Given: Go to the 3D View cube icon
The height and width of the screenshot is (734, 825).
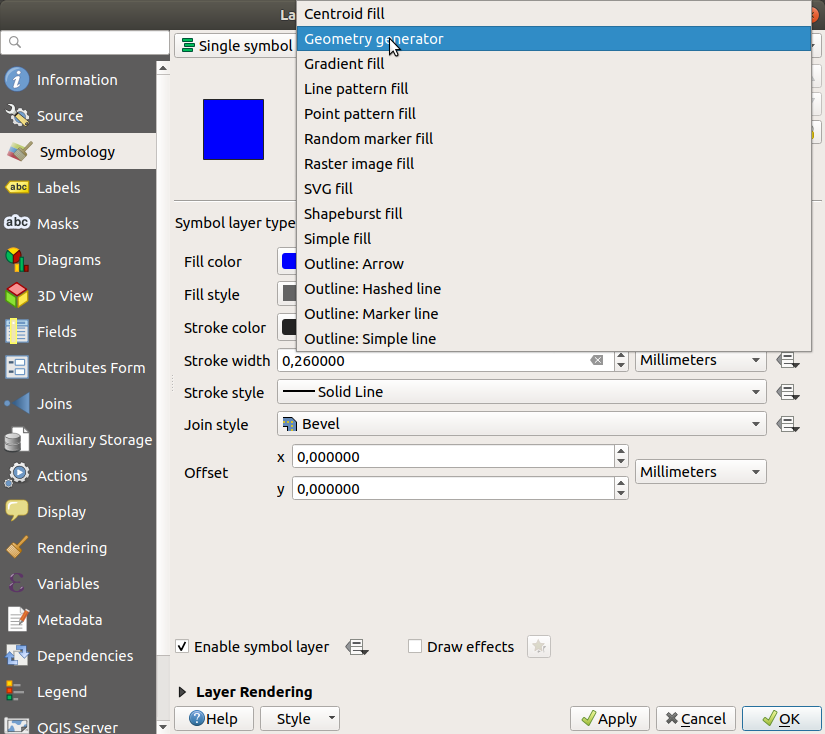Looking at the screenshot, I should [17, 296].
